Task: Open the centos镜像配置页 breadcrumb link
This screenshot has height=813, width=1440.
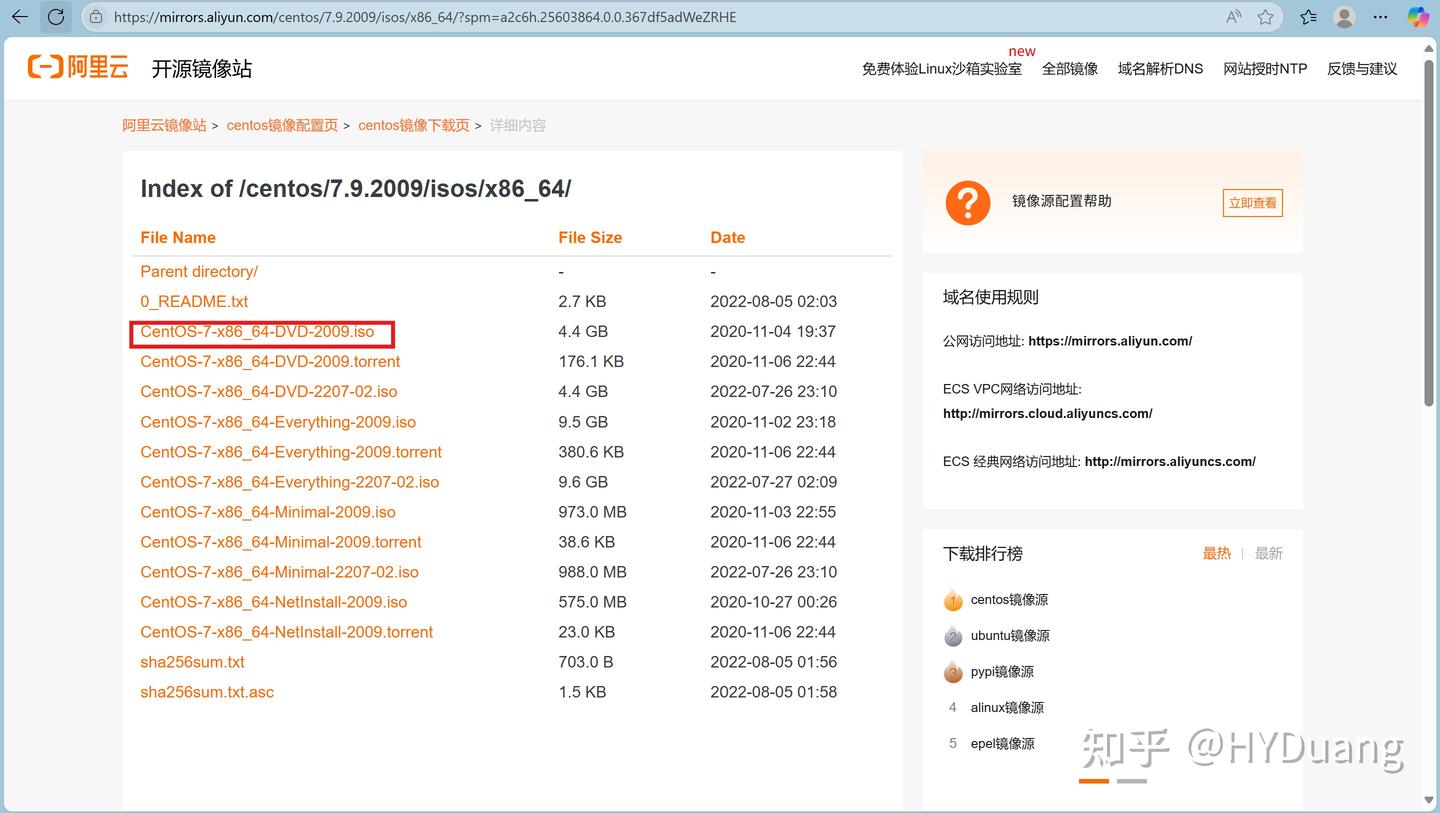Action: [x=281, y=125]
